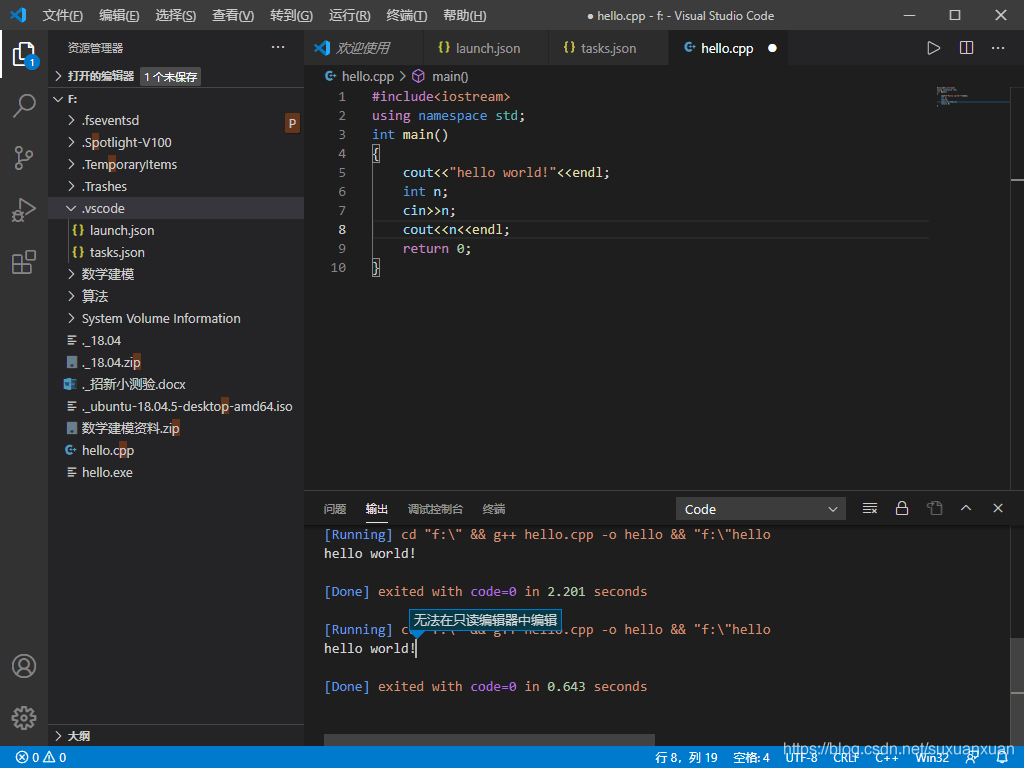Open the 终端(T) menu
Viewport: 1024px width, 768px height.
407,16
